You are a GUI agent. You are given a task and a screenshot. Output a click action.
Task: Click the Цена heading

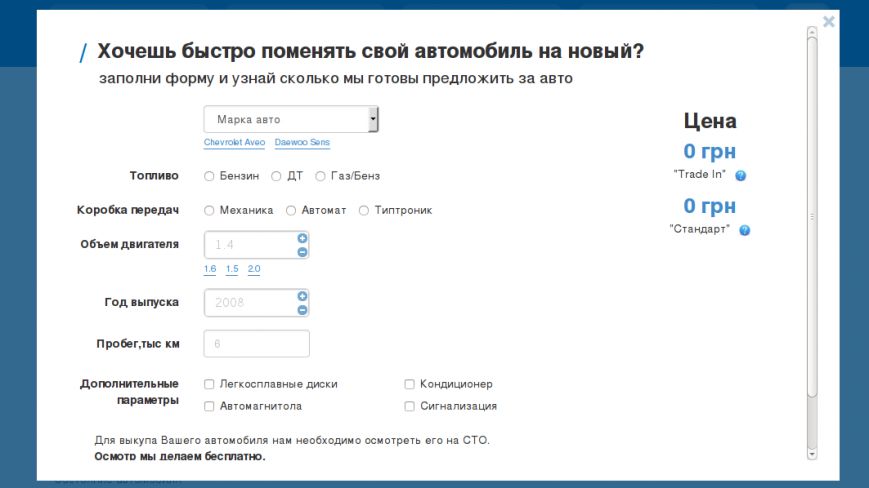(x=710, y=120)
